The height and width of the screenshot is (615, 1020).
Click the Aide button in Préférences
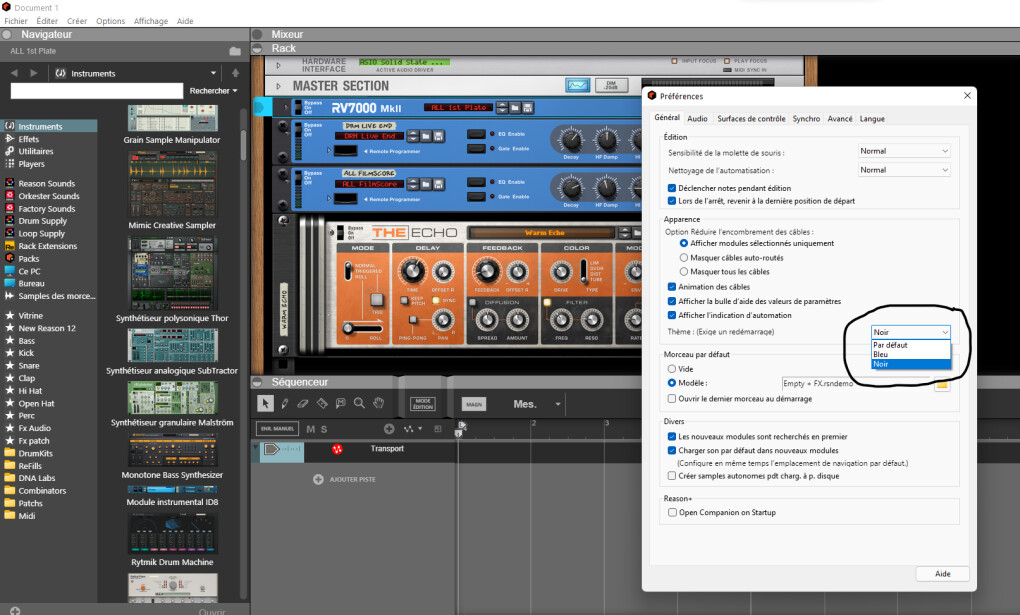click(943, 574)
